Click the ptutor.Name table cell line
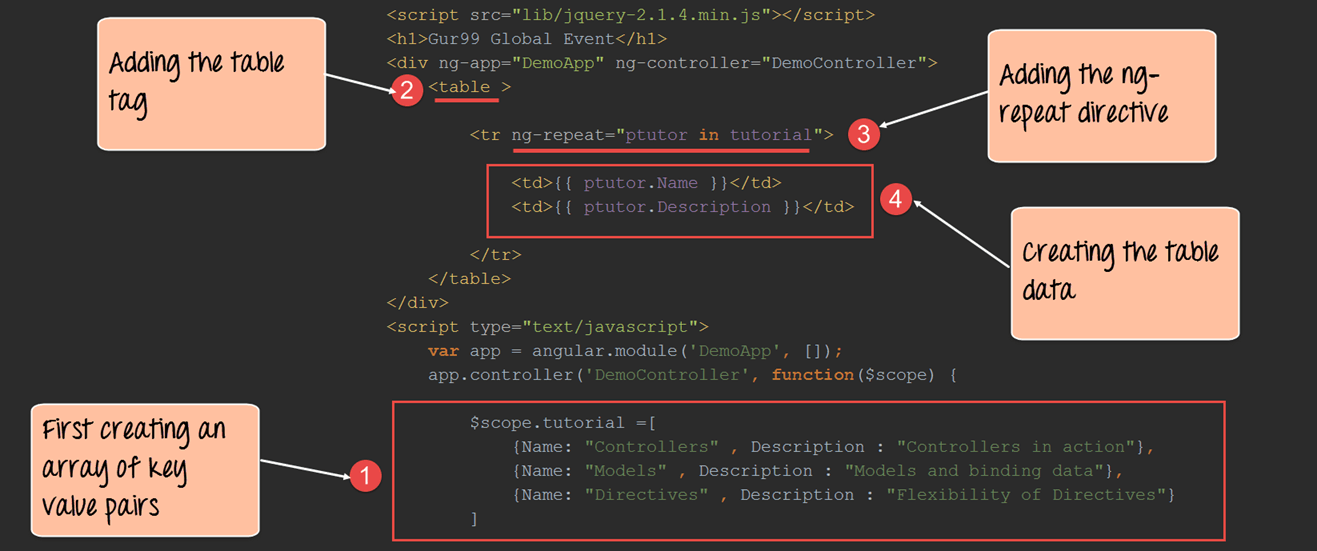Image resolution: width=1317 pixels, height=551 pixels. point(646,183)
